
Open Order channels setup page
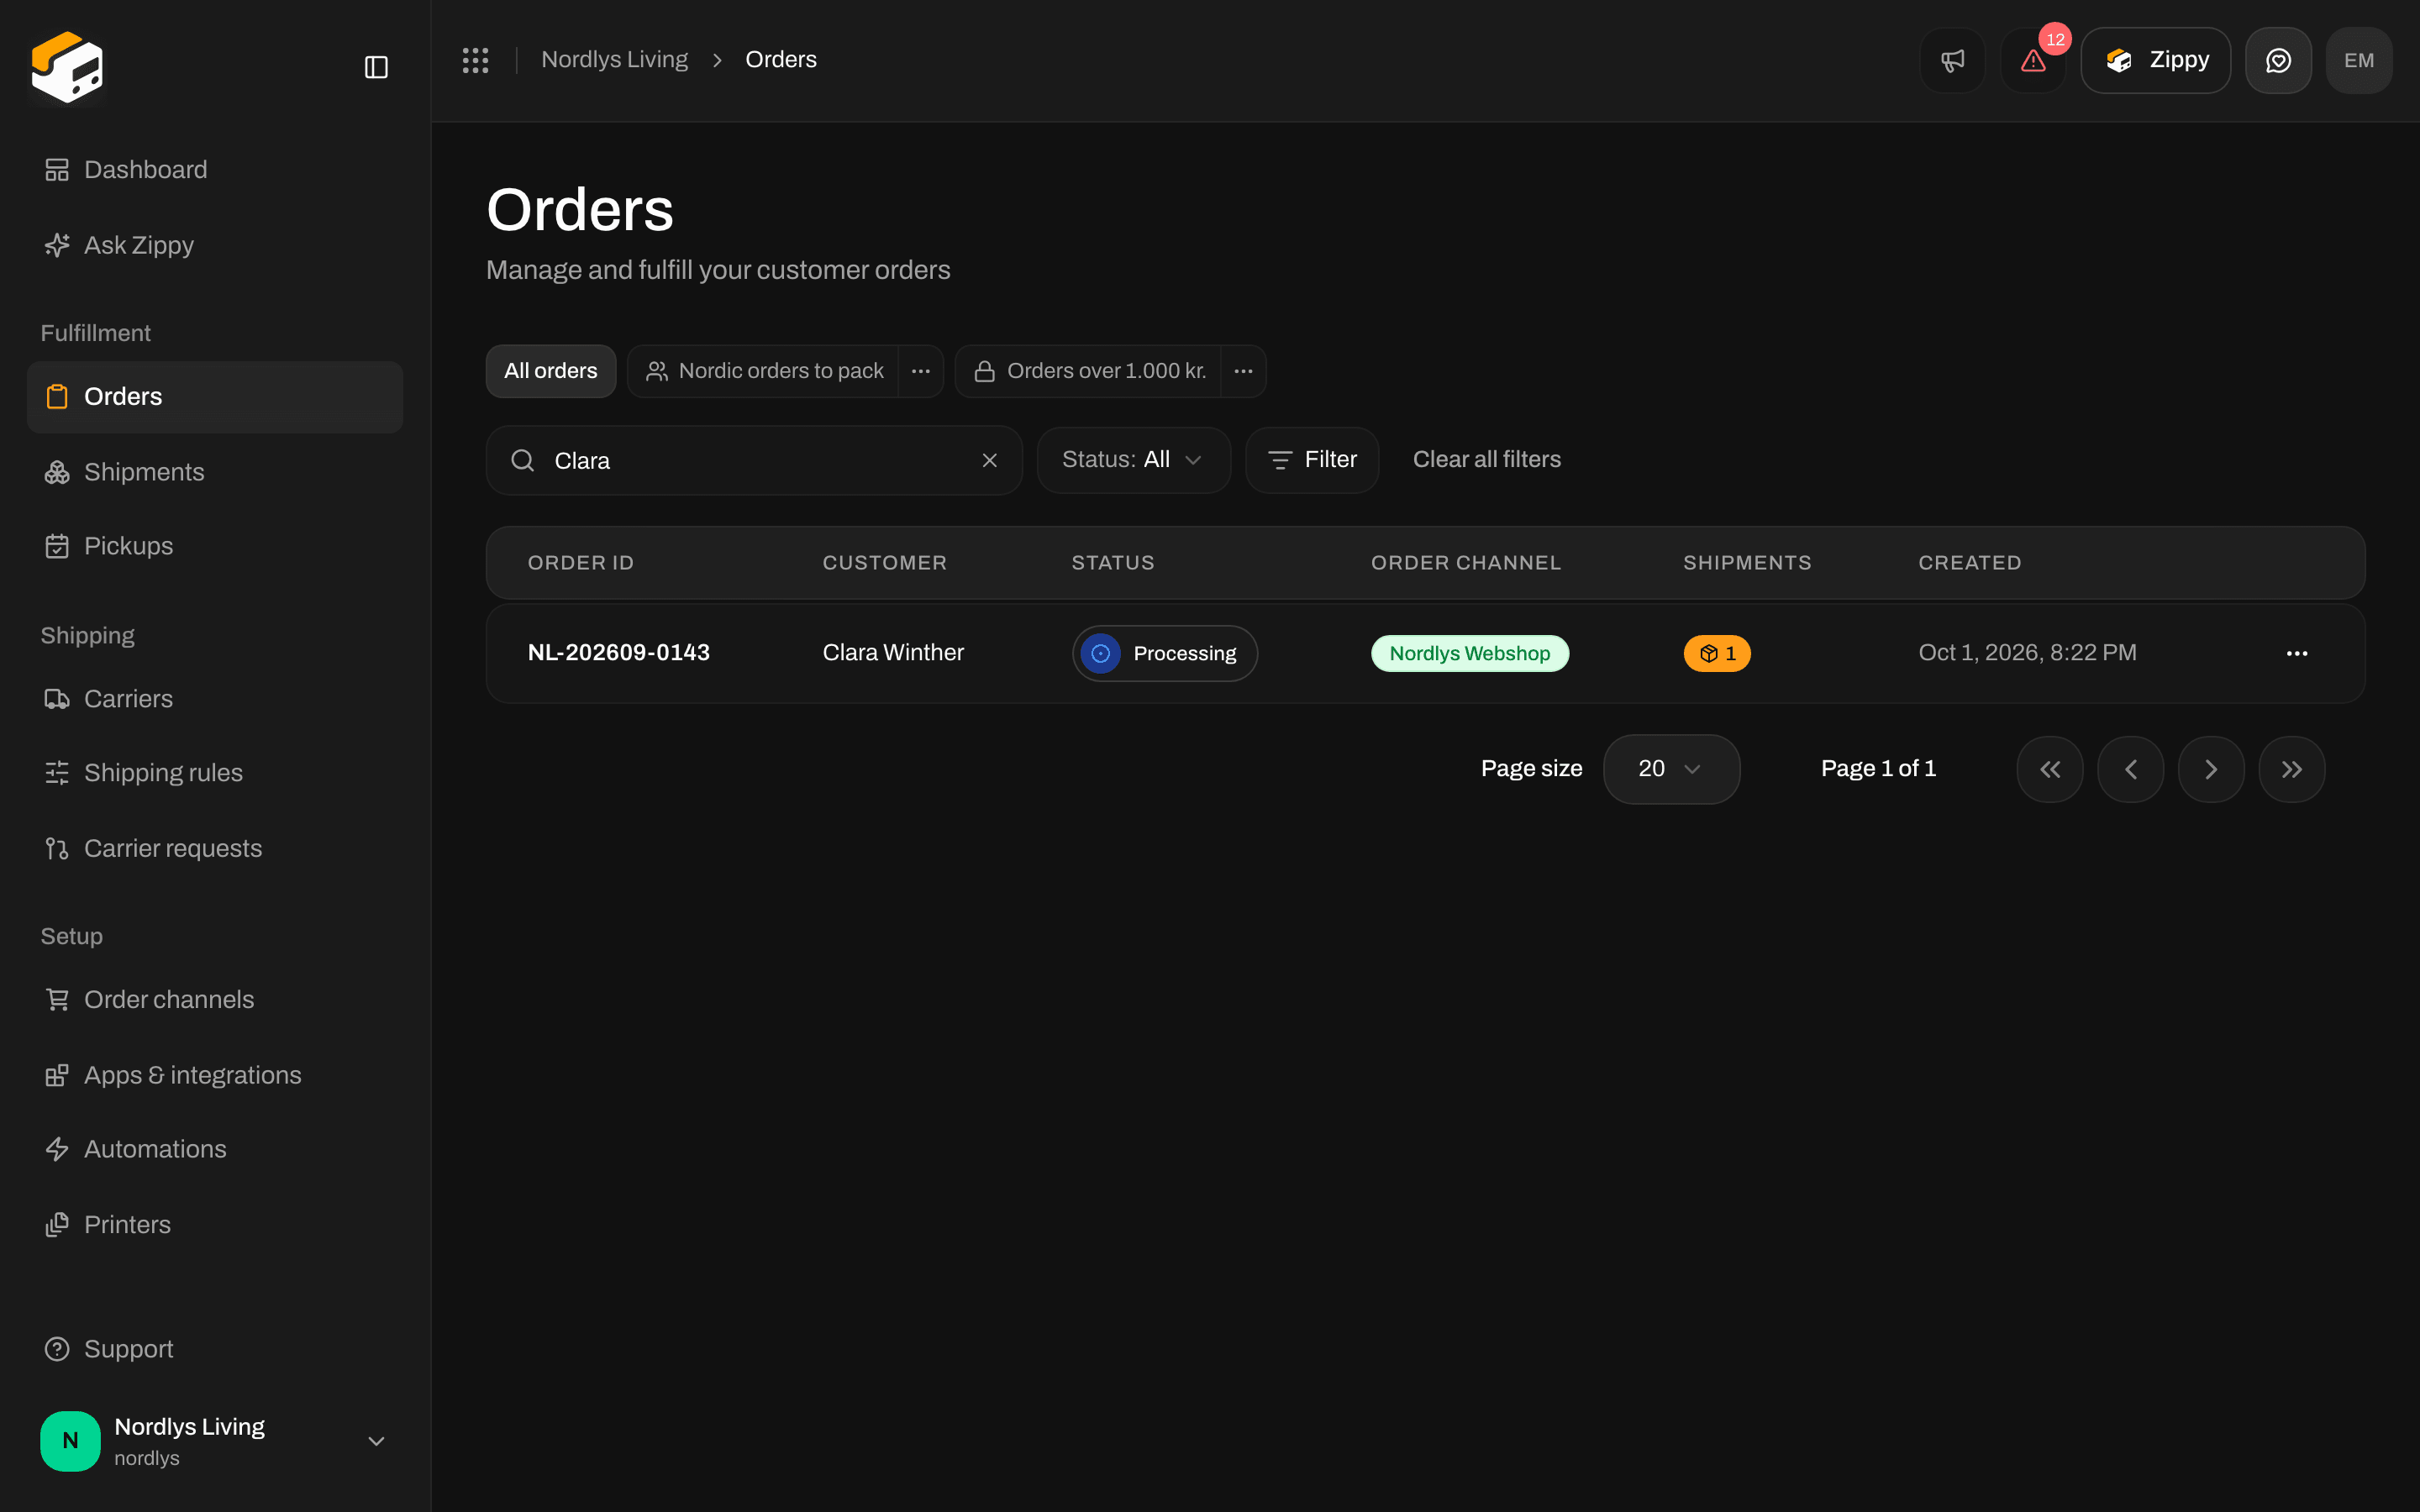point(214,1000)
